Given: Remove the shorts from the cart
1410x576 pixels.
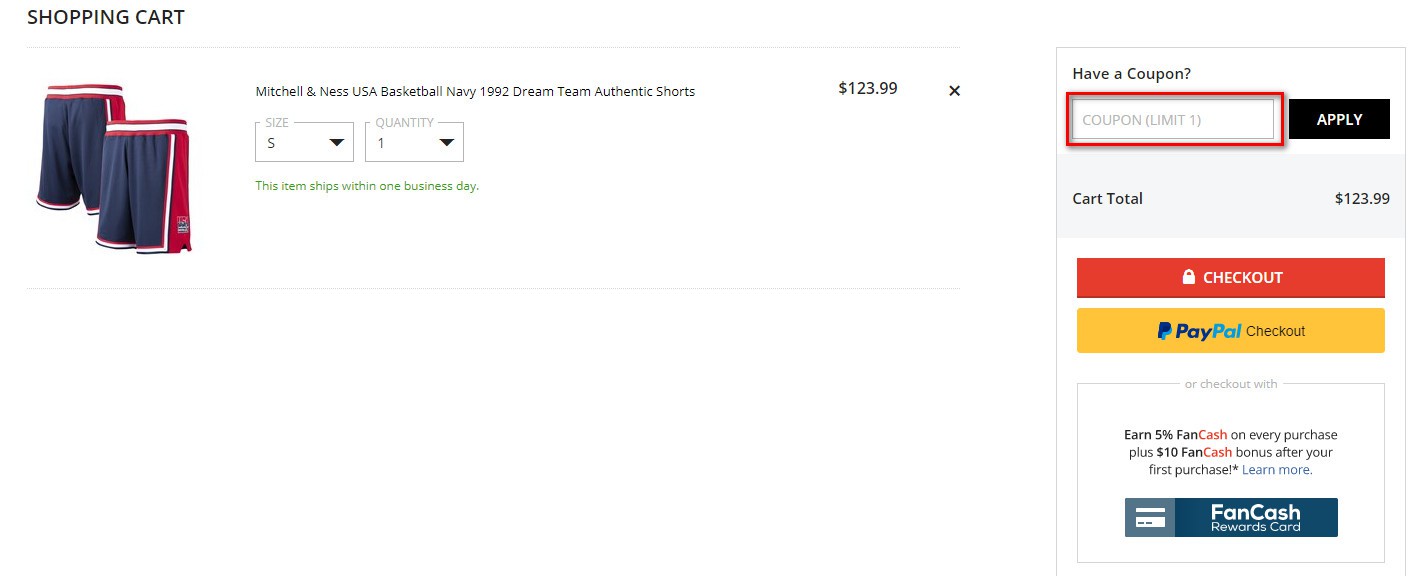Looking at the screenshot, I should click(x=954, y=91).
